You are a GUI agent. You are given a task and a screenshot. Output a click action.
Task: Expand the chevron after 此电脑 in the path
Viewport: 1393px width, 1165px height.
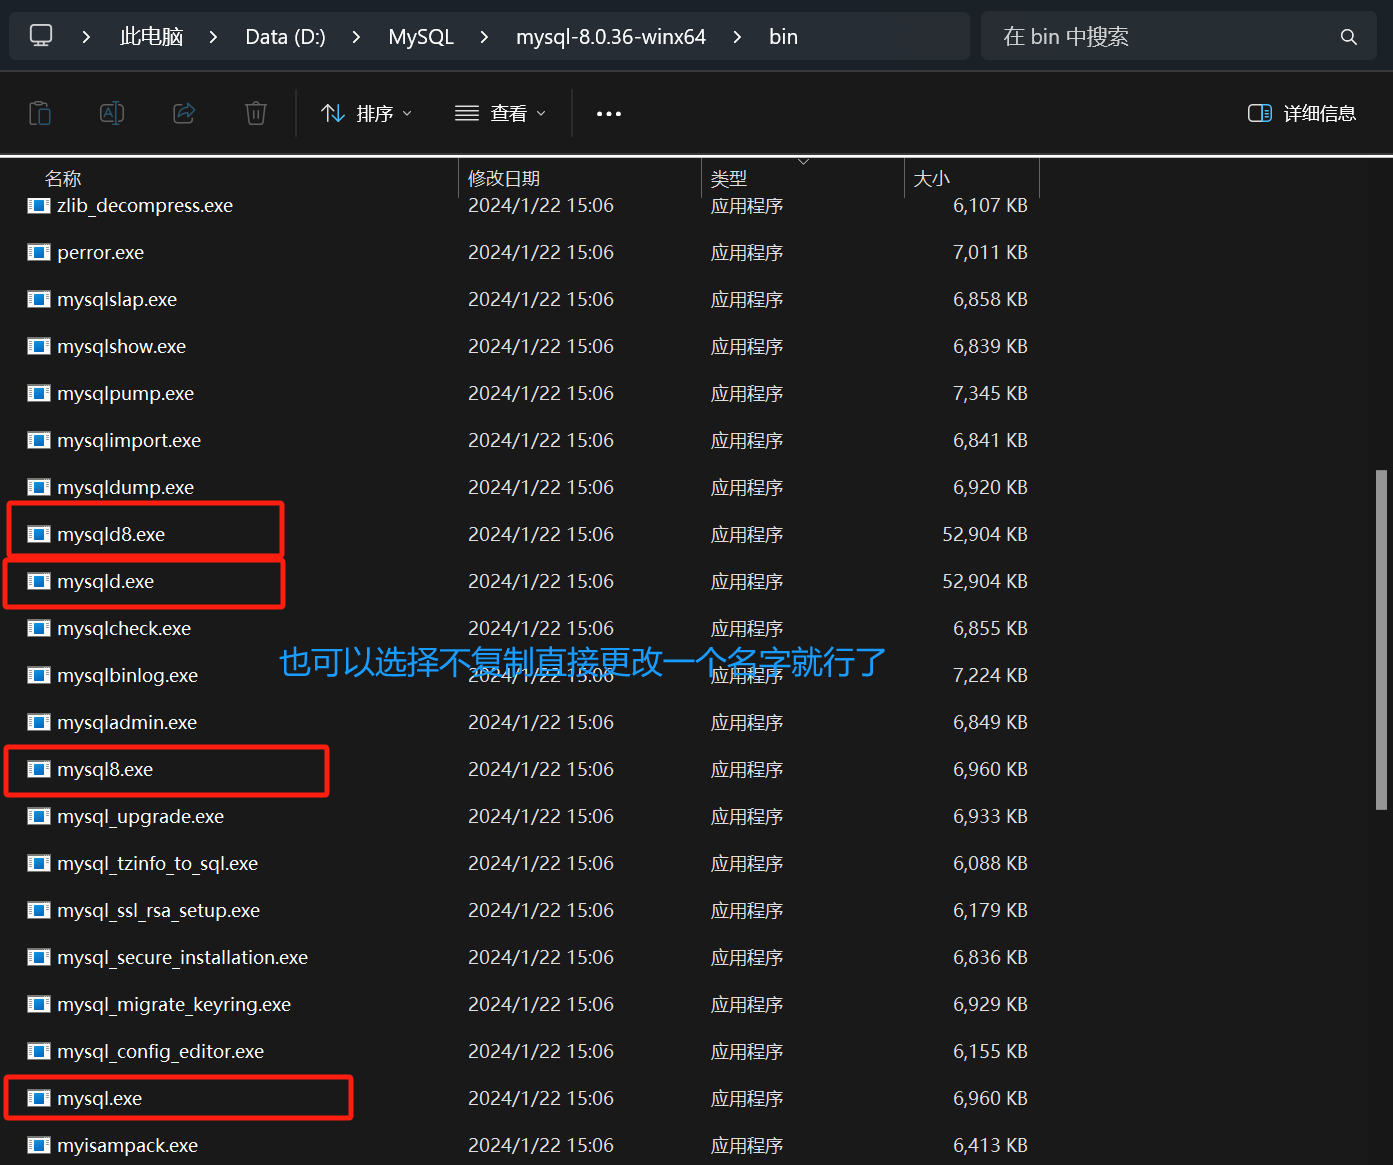coord(213,37)
